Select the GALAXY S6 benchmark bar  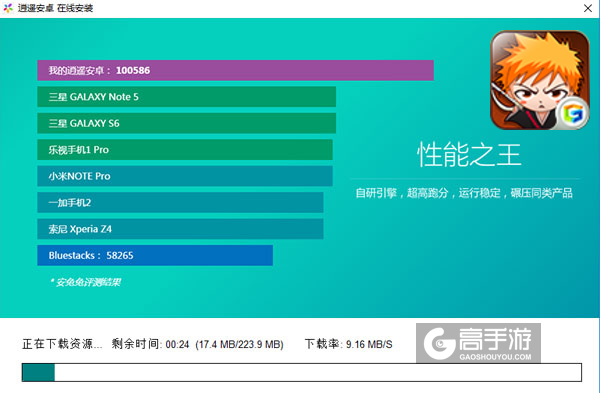click(186, 123)
